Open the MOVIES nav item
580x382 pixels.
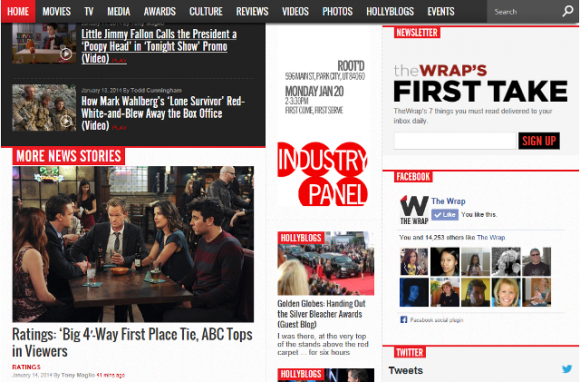coord(56,11)
